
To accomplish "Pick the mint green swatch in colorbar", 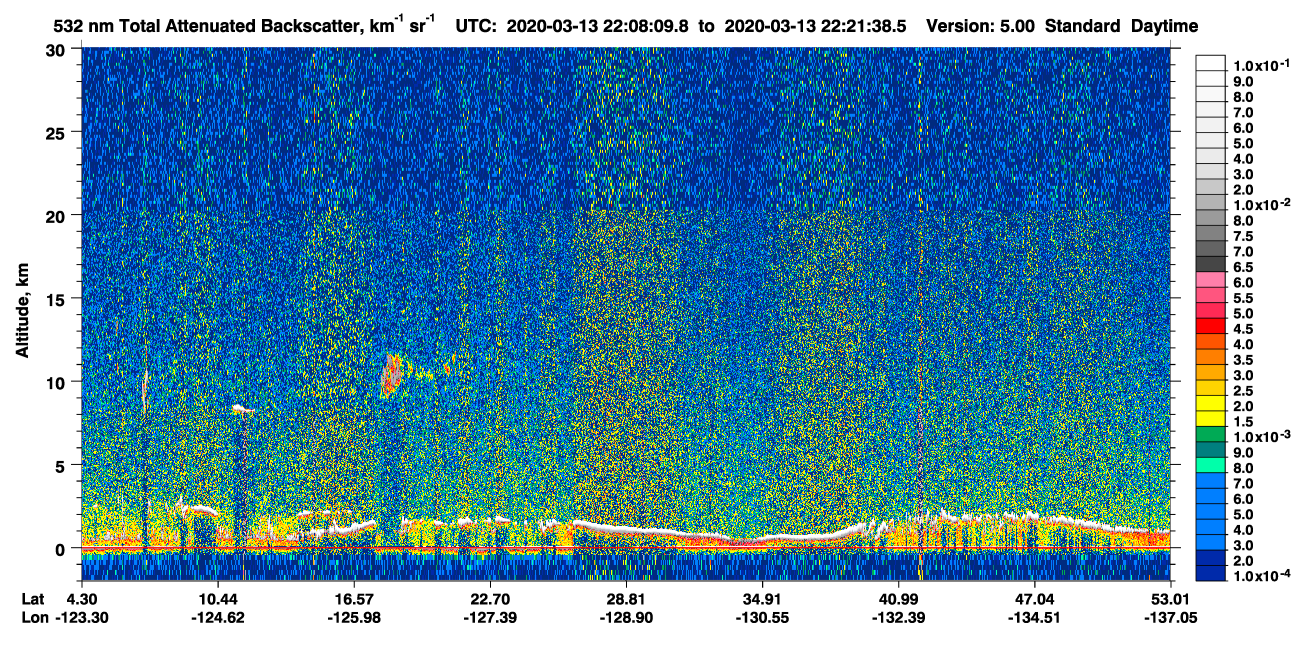I will coord(1210,463).
